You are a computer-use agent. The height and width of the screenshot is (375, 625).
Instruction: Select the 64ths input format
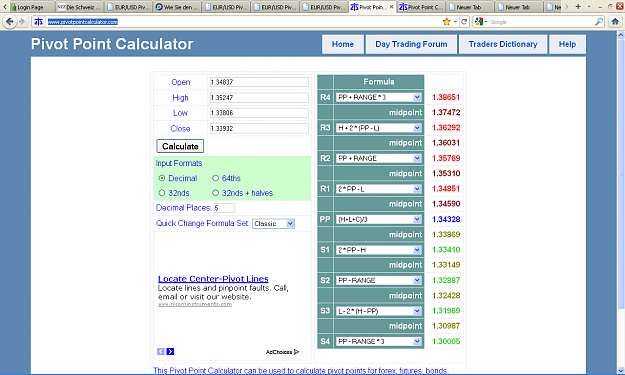(216, 178)
